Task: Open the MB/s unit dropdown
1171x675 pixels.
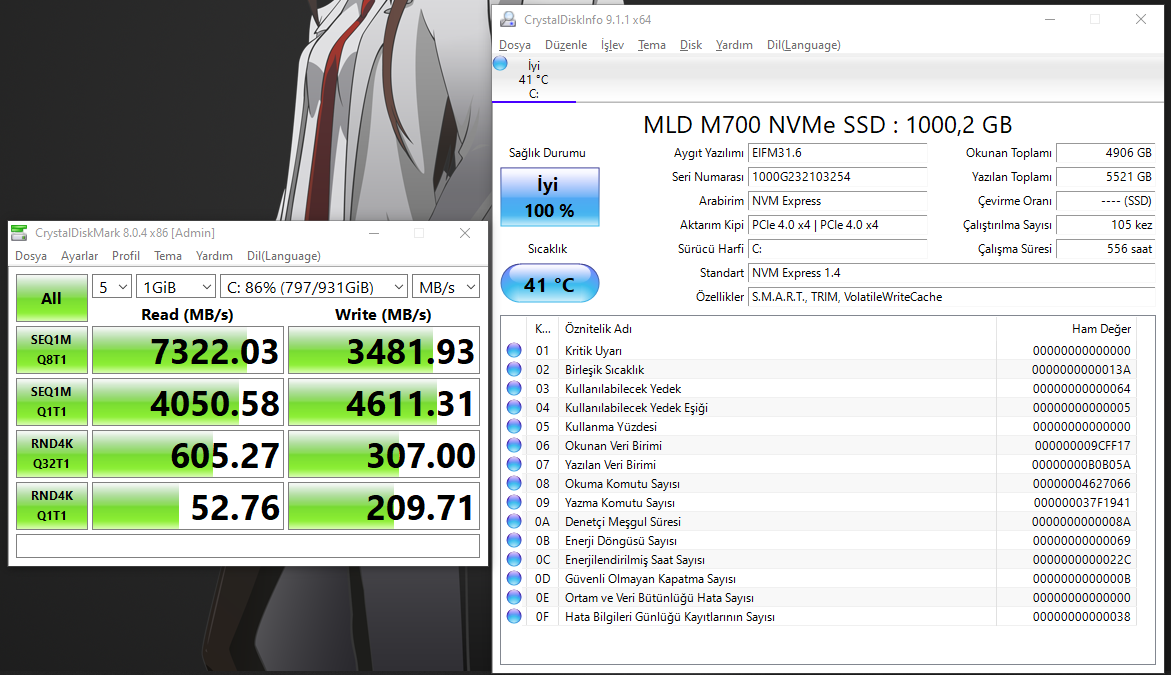Action: click(x=446, y=287)
